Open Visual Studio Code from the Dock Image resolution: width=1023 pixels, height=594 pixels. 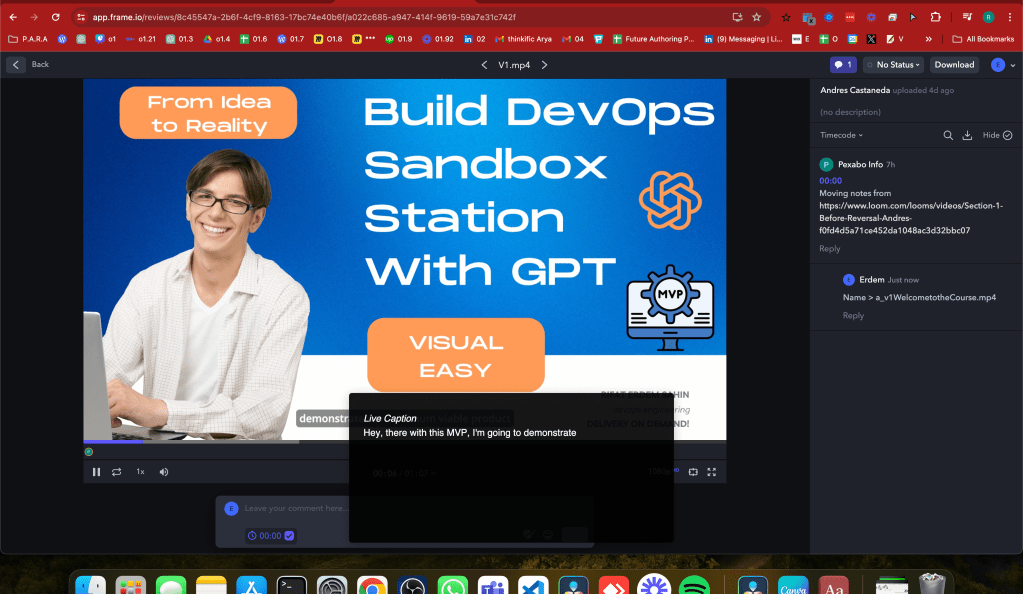(x=533, y=586)
